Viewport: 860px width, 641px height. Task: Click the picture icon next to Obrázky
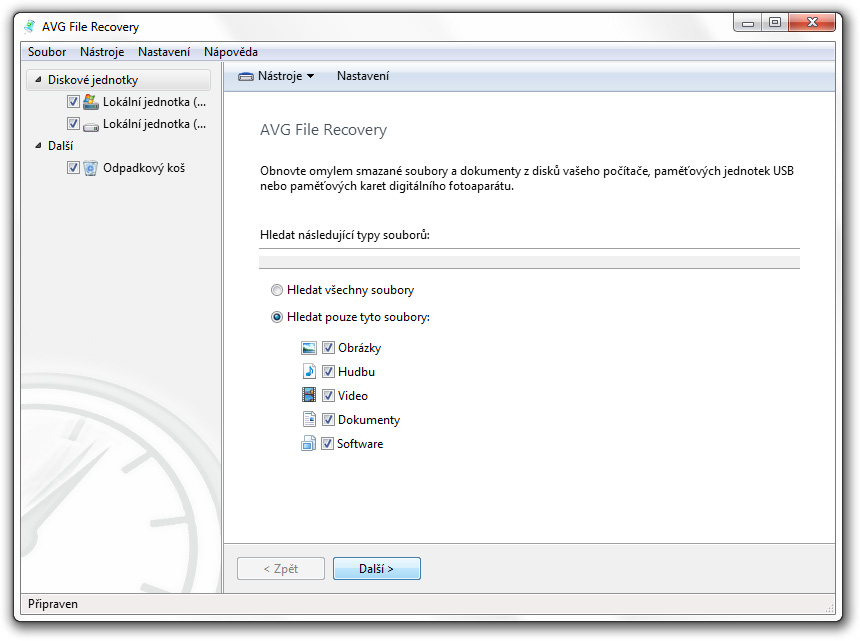[x=309, y=348]
